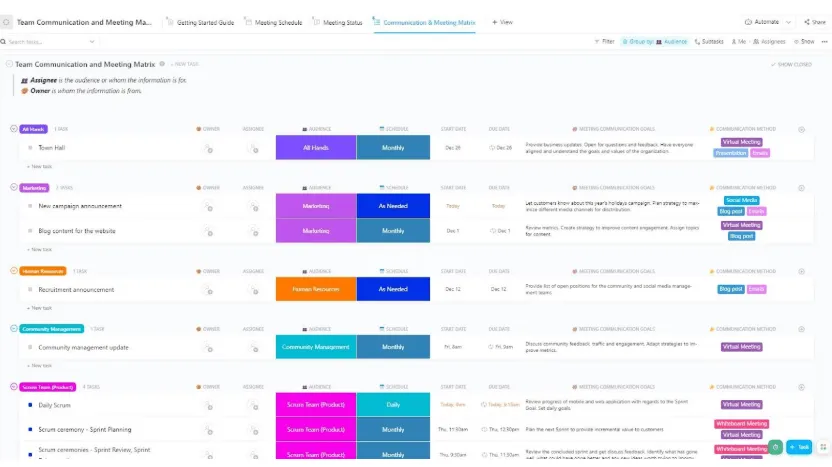Viewport: 832px width, 467px height.
Task: Open dropdown arrow next to Automate
Action: coord(788,22)
